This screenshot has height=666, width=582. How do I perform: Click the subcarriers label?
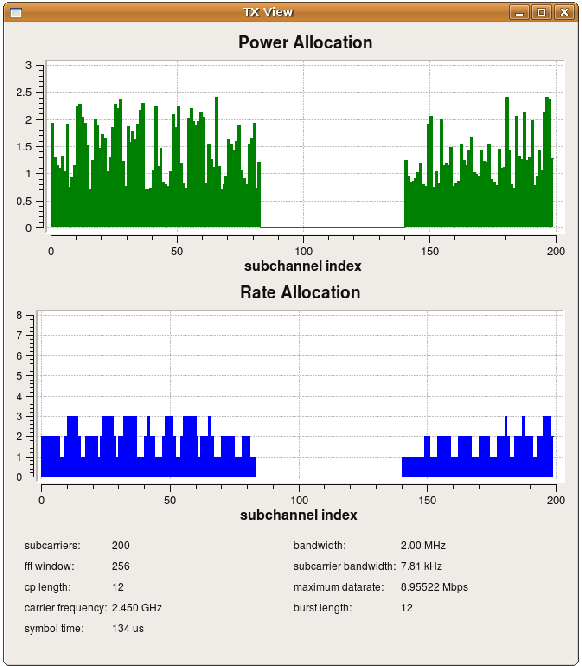tap(52, 545)
